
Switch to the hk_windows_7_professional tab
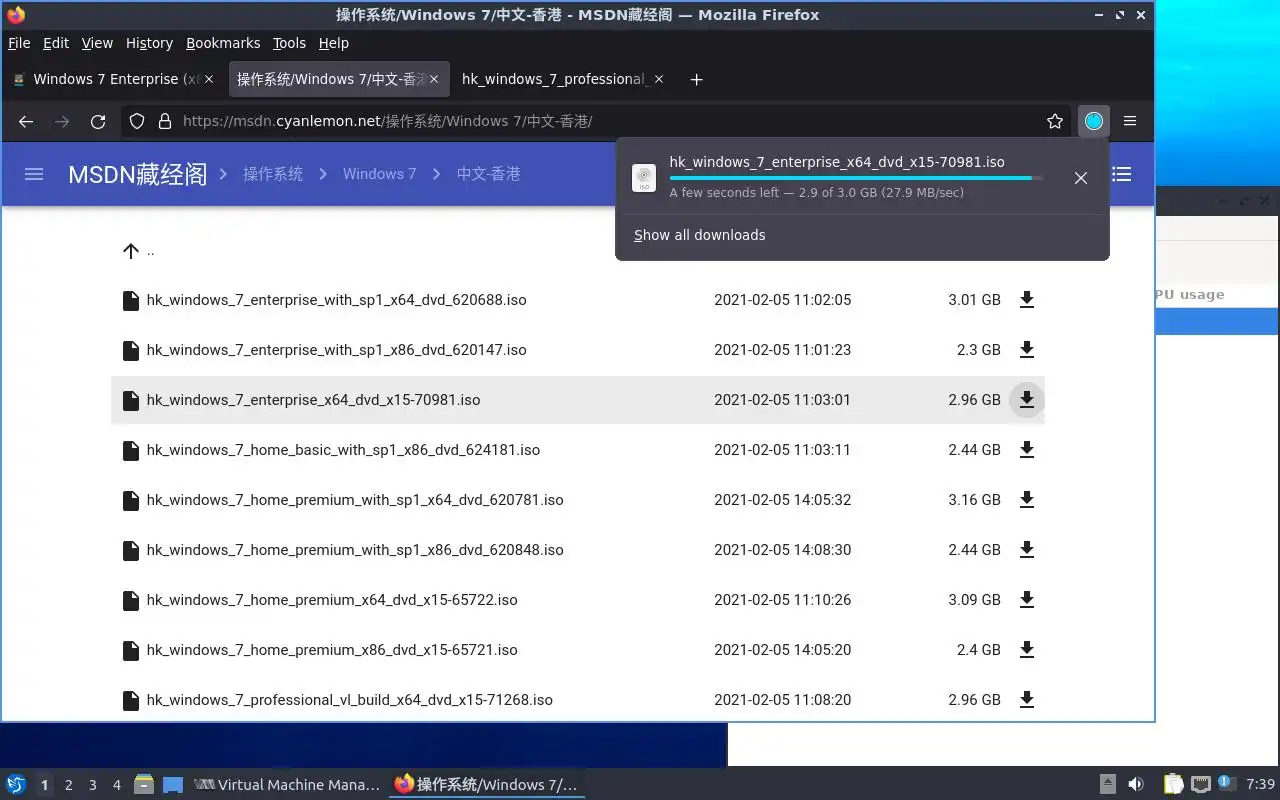point(564,79)
